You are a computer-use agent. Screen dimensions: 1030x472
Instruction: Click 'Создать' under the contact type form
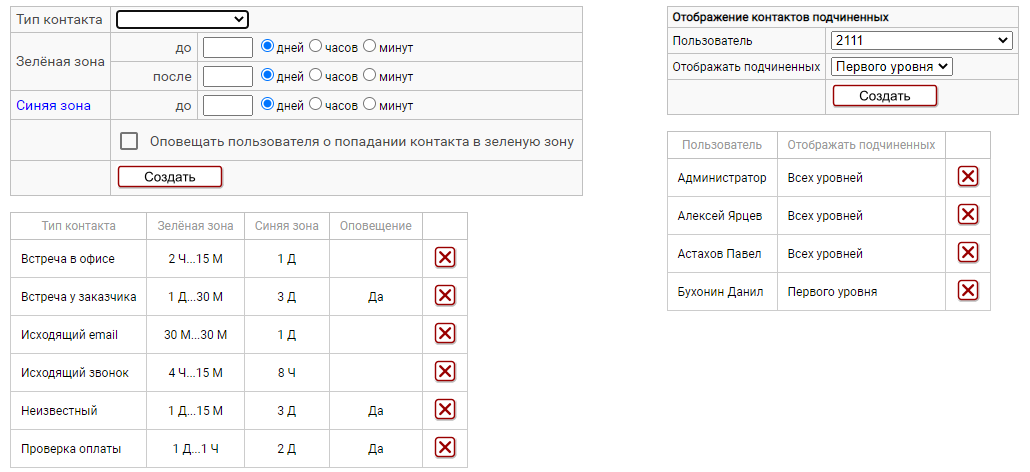pyautogui.click(x=169, y=177)
